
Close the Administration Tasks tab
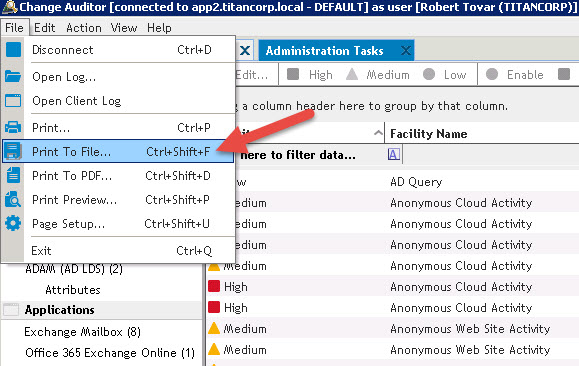point(406,51)
